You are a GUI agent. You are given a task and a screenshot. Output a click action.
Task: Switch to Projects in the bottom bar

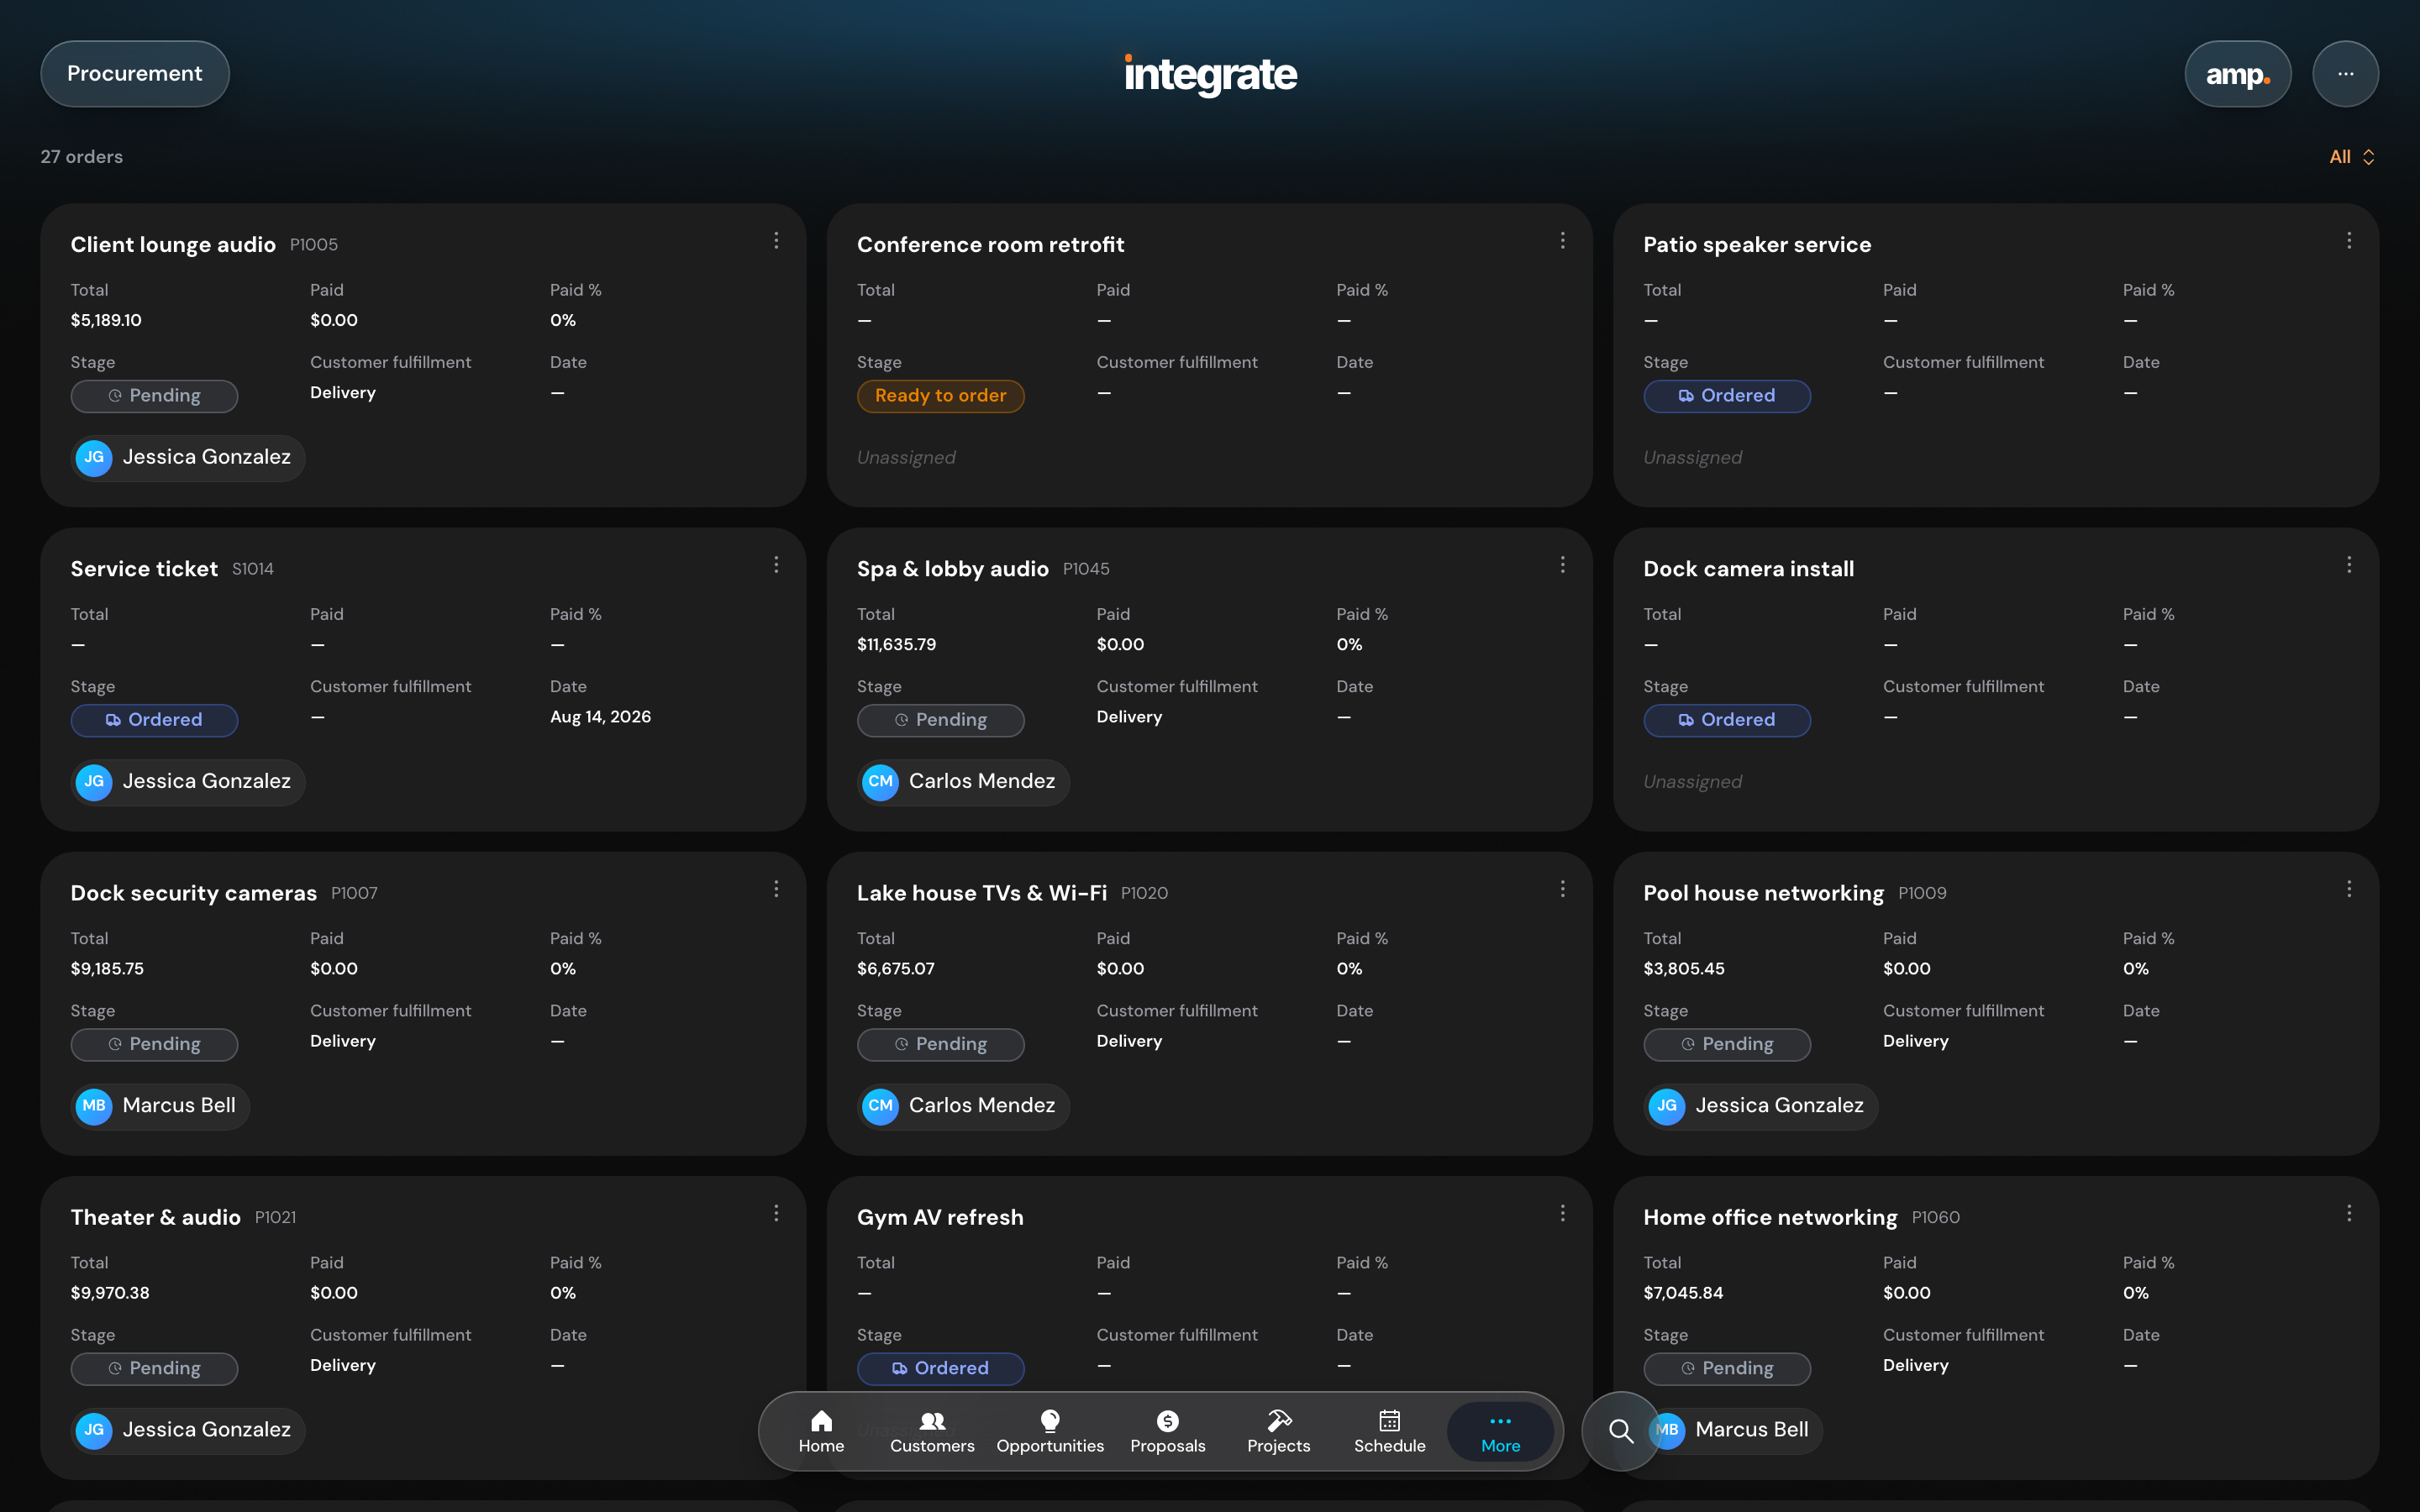click(x=1278, y=1431)
